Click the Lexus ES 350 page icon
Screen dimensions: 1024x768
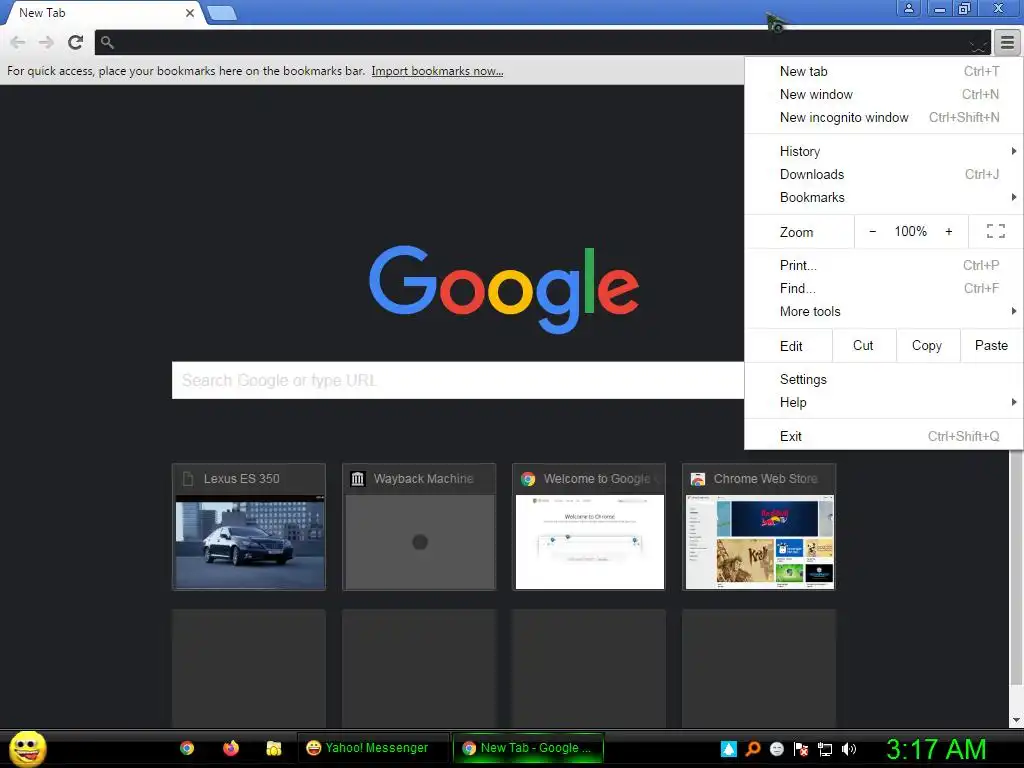click(x=188, y=479)
